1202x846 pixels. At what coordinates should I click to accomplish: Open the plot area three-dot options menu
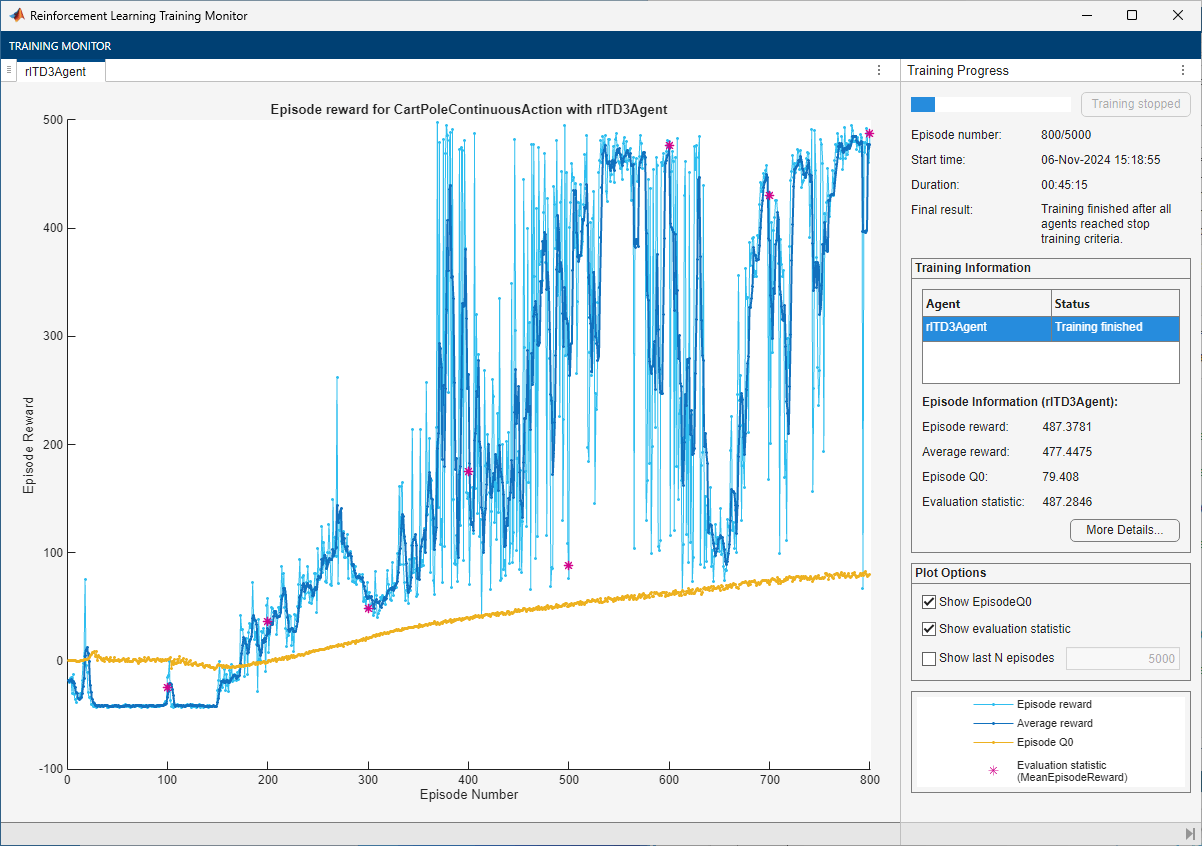(x=879, y=70)
